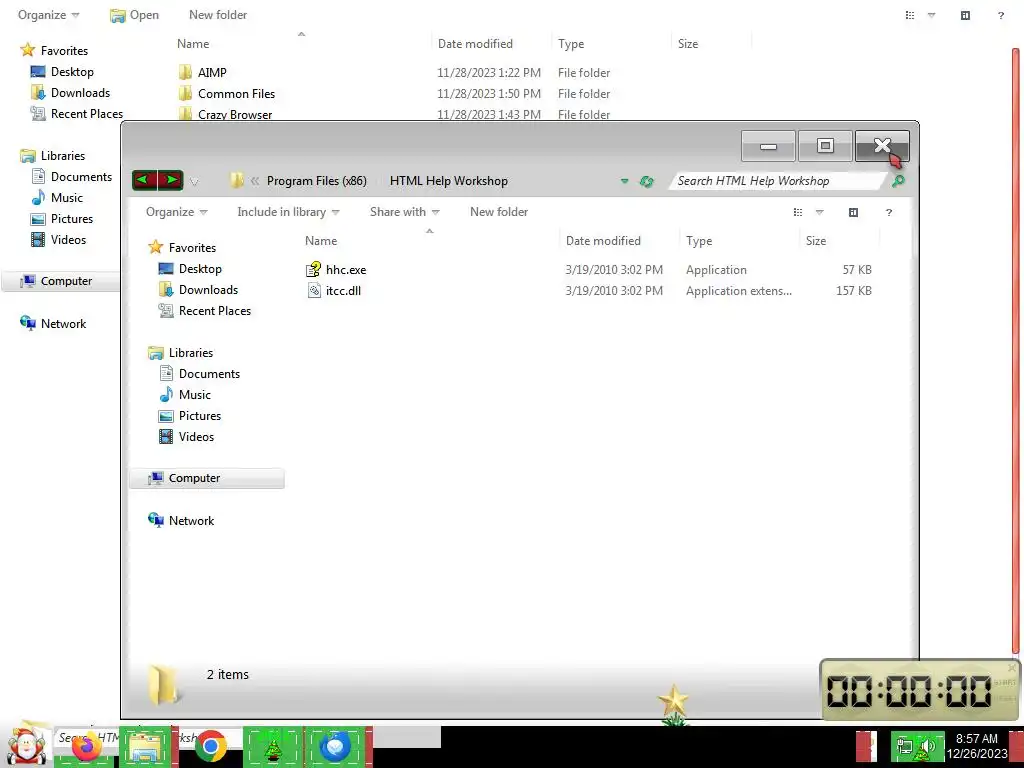Image resolution: width=1024 pixels, height=768 pixels.
Task: Open Recent Places in front window sidebar
Action: click(x=215, y=311)
